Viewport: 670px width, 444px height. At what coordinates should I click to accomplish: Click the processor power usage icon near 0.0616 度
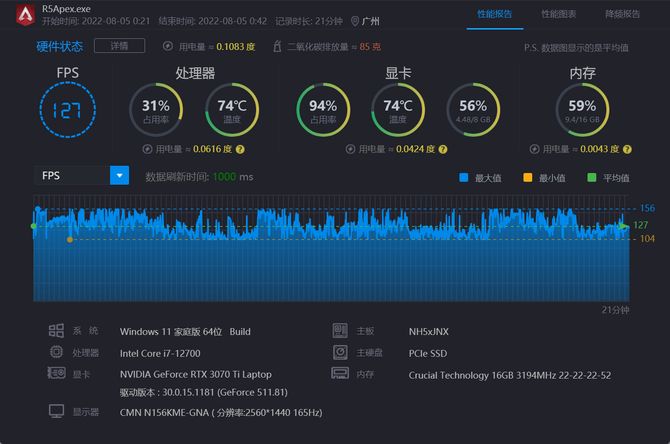147,149
